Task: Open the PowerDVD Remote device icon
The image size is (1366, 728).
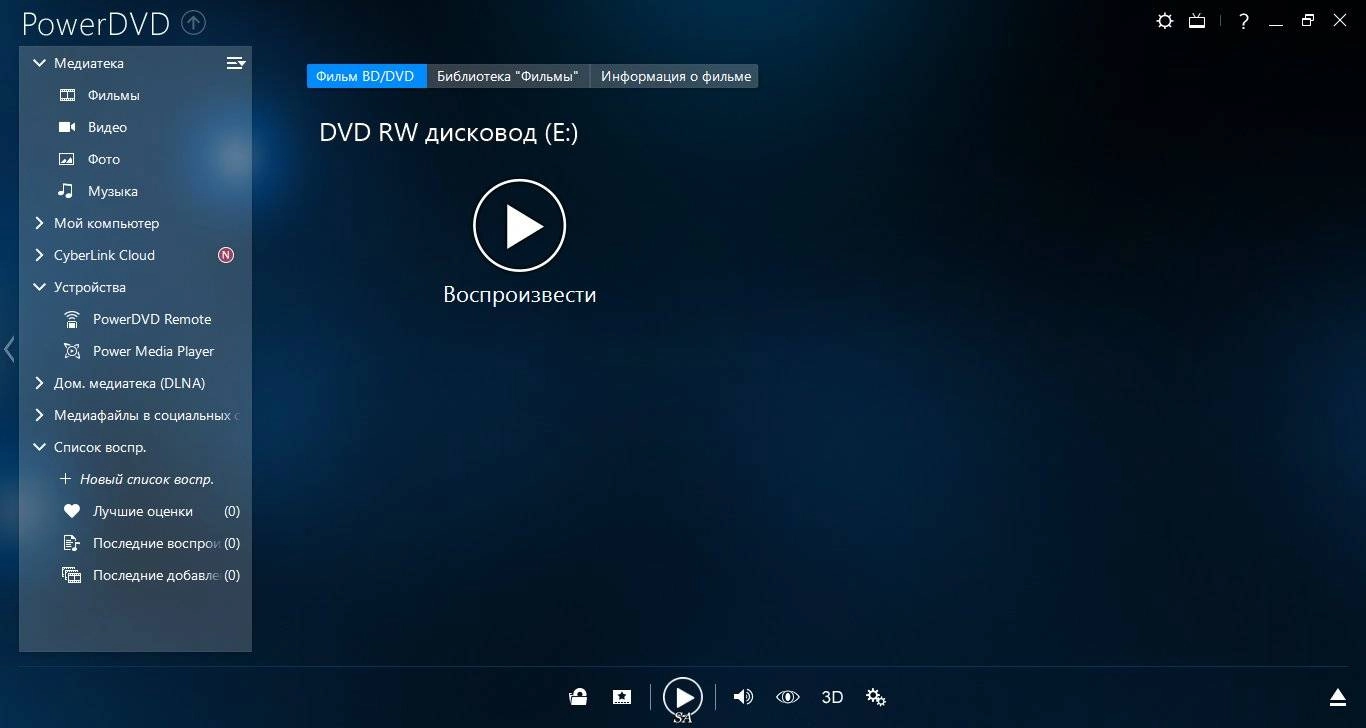Action: 72,319
